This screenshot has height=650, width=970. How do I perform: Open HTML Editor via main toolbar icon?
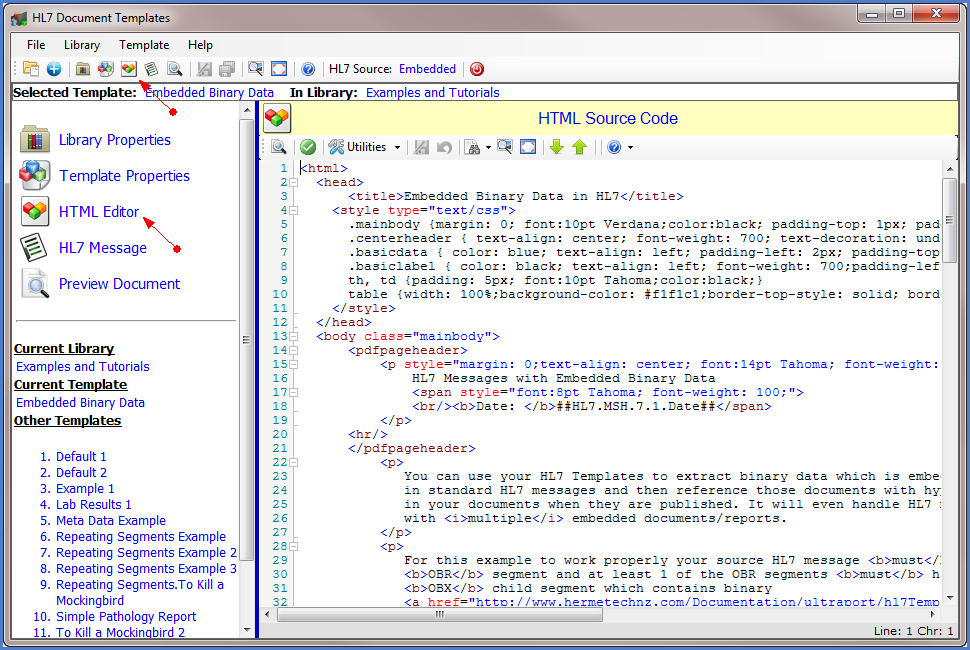128,69
